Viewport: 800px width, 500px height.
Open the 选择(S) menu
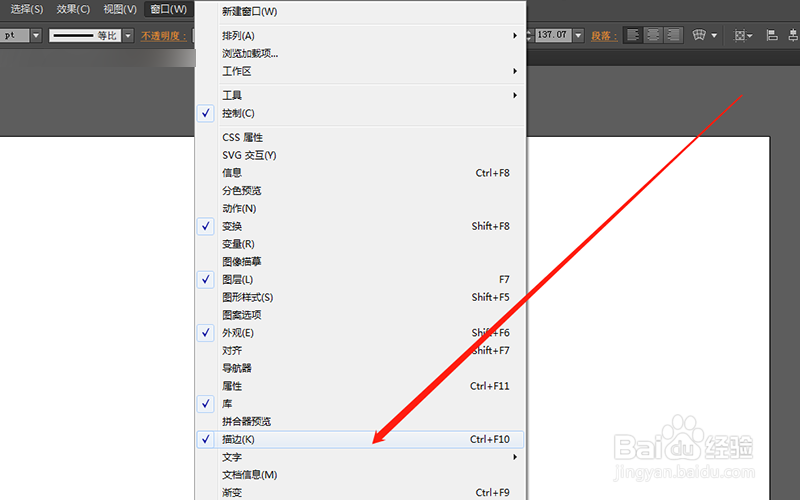pyautogui.click(x=27, y=9)
